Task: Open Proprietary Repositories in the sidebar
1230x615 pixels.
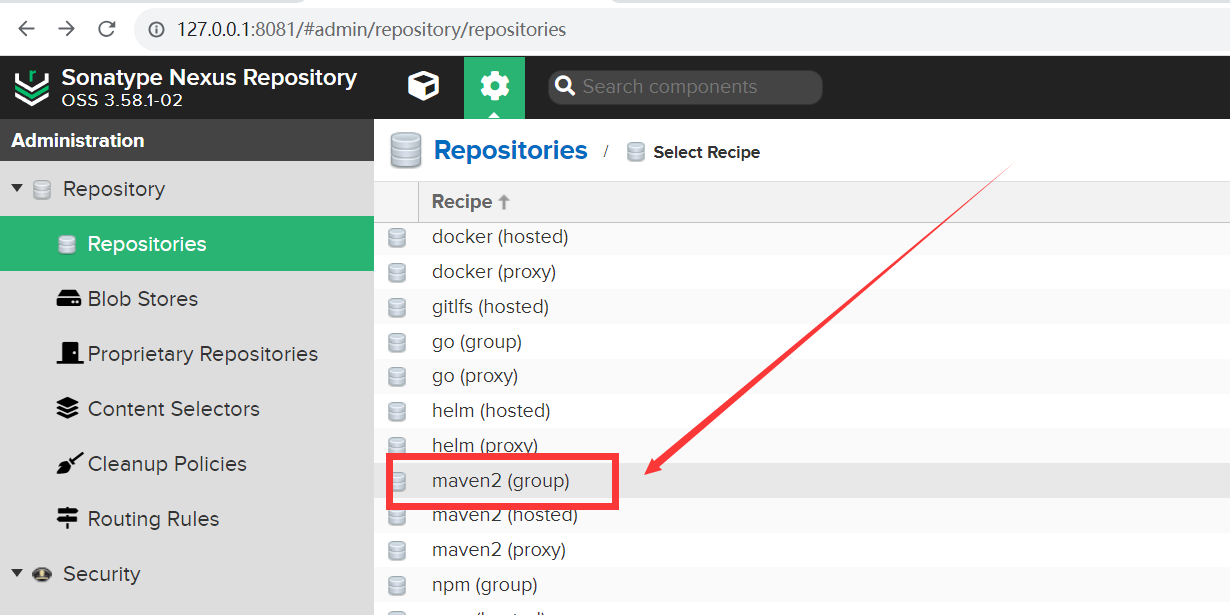Action: click(202, 354)
